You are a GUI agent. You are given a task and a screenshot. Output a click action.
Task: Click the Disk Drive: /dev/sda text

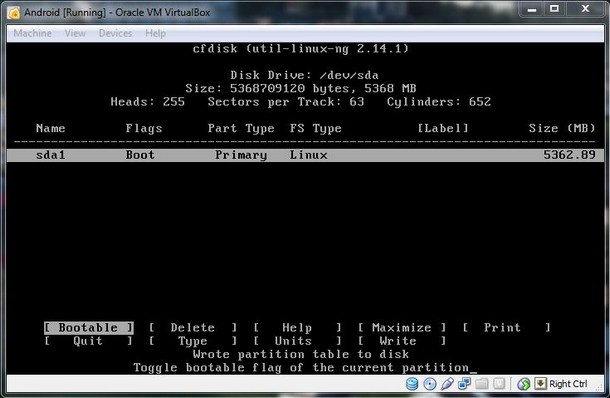coord(304,75)
